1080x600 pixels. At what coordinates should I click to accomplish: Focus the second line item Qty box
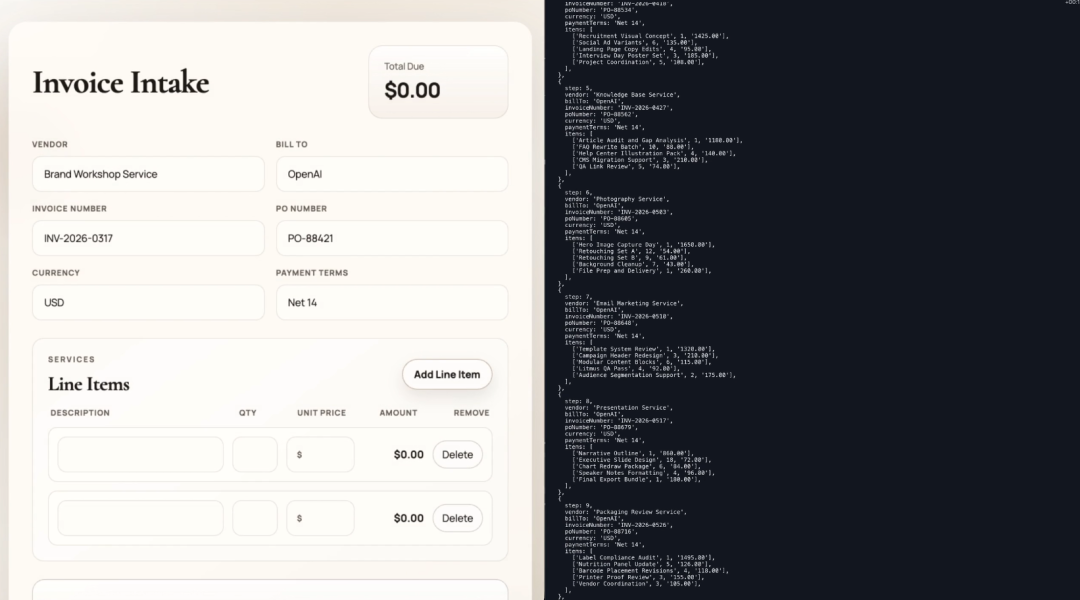coord(255,518)
